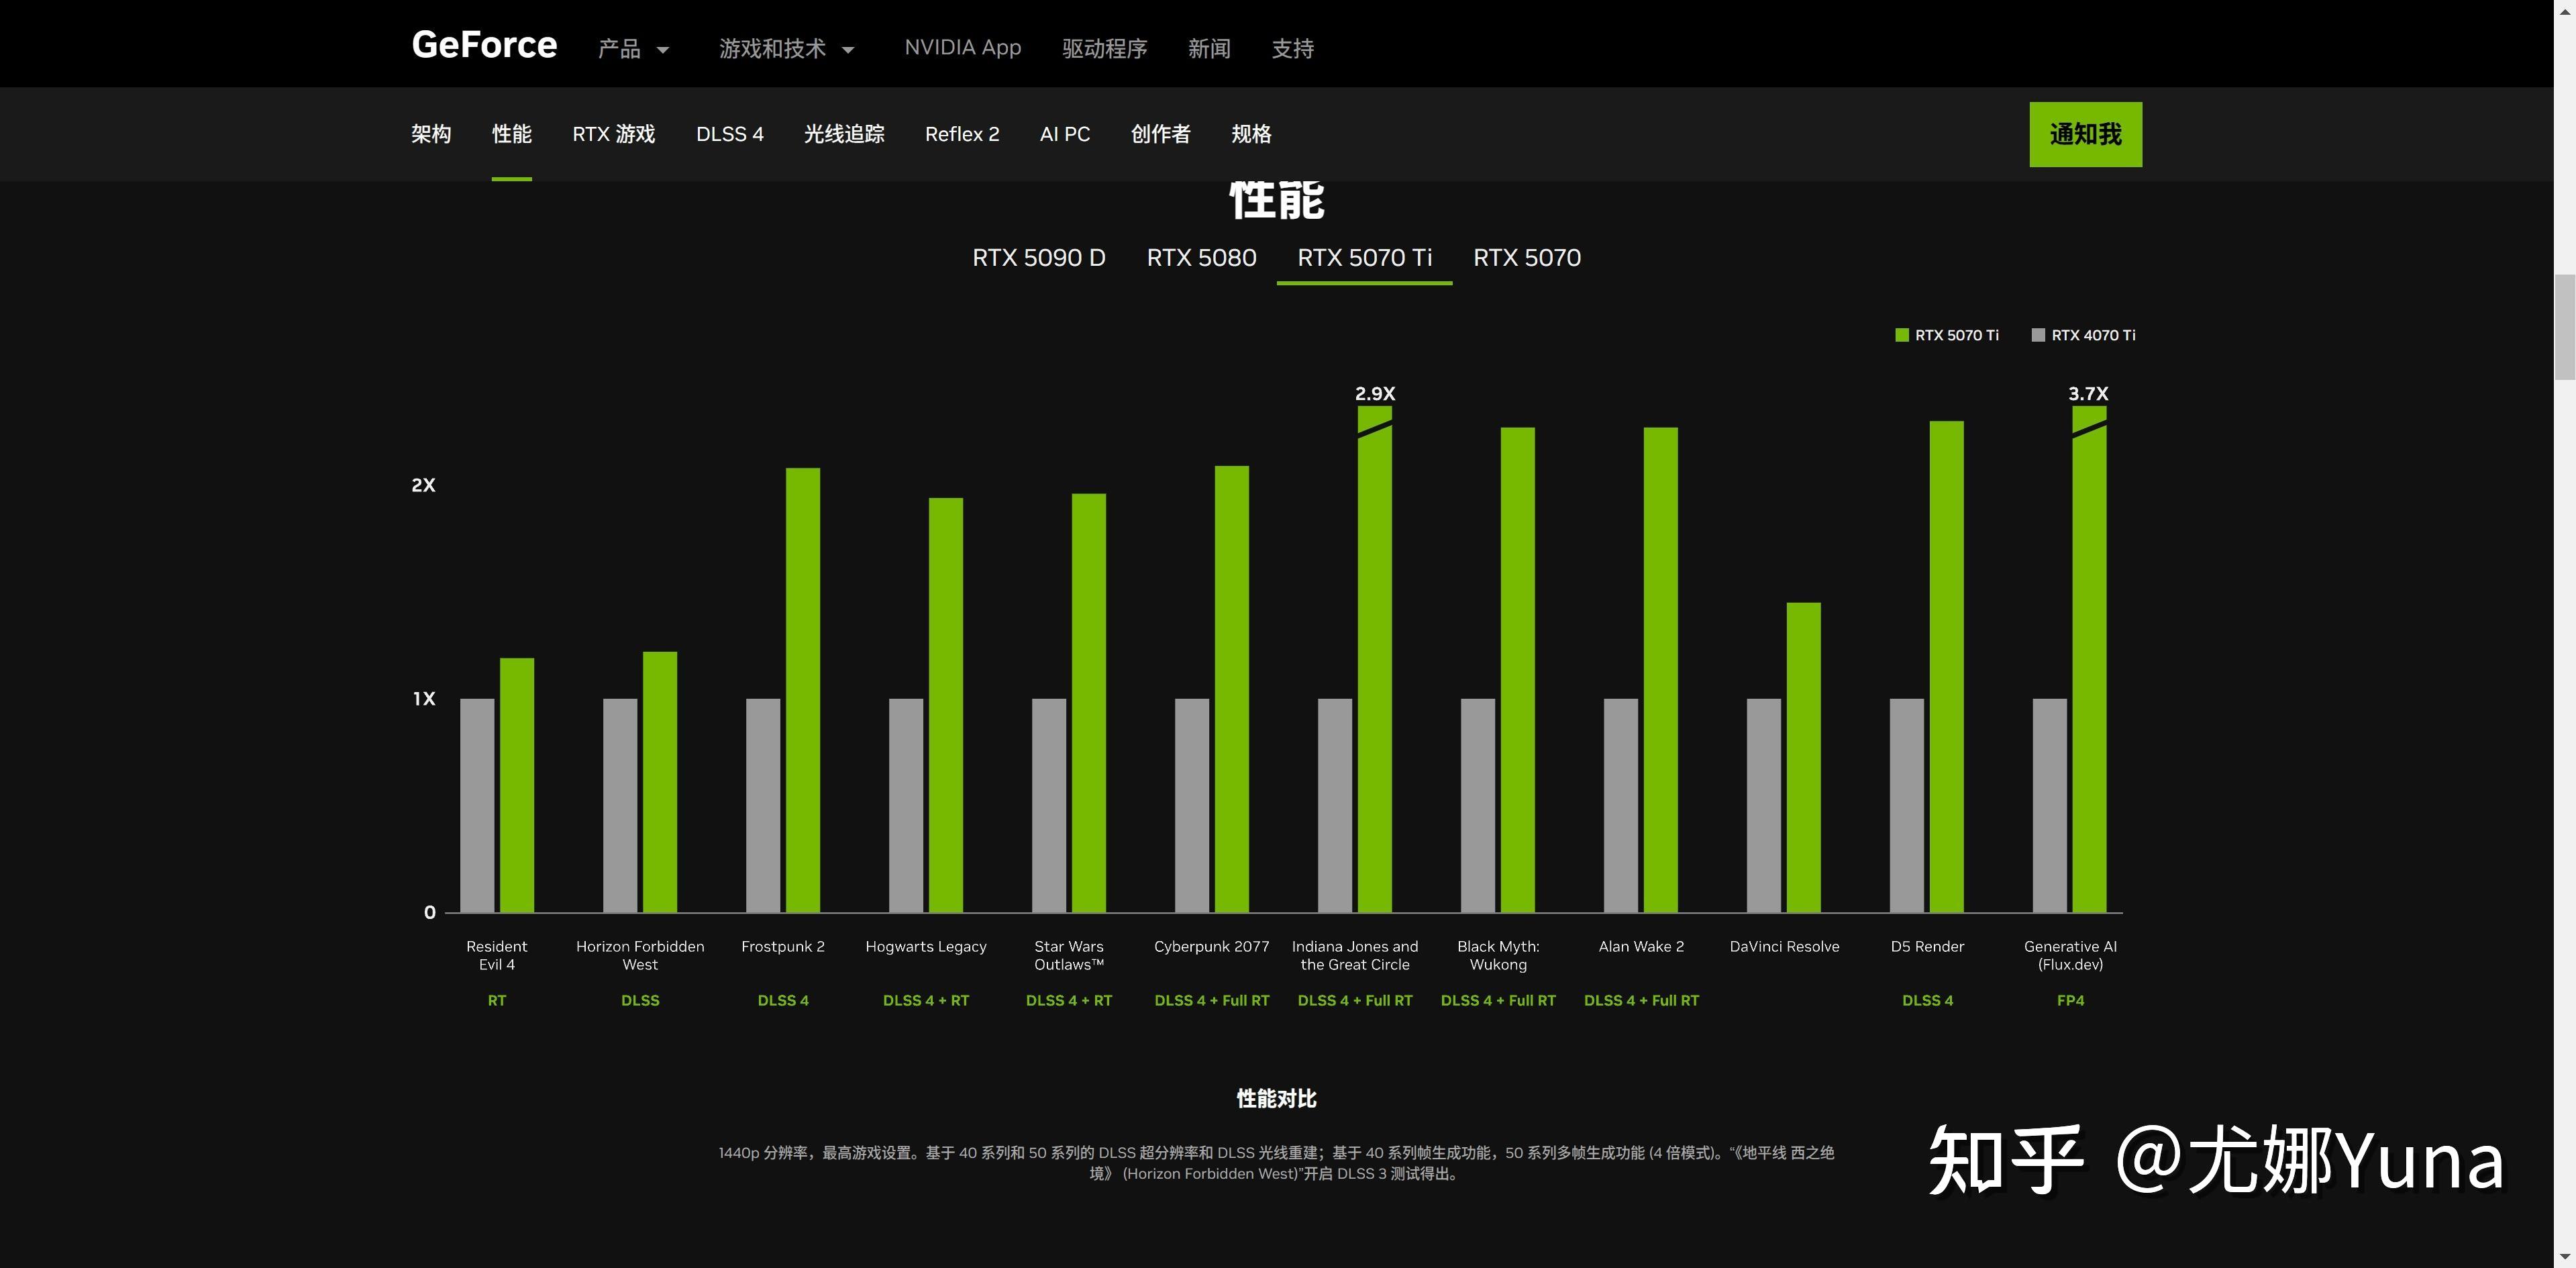Click the green Cyberpunk 2077 bar
Viewport: 2576px width, 1268px height.
(x=1232, y=689)
